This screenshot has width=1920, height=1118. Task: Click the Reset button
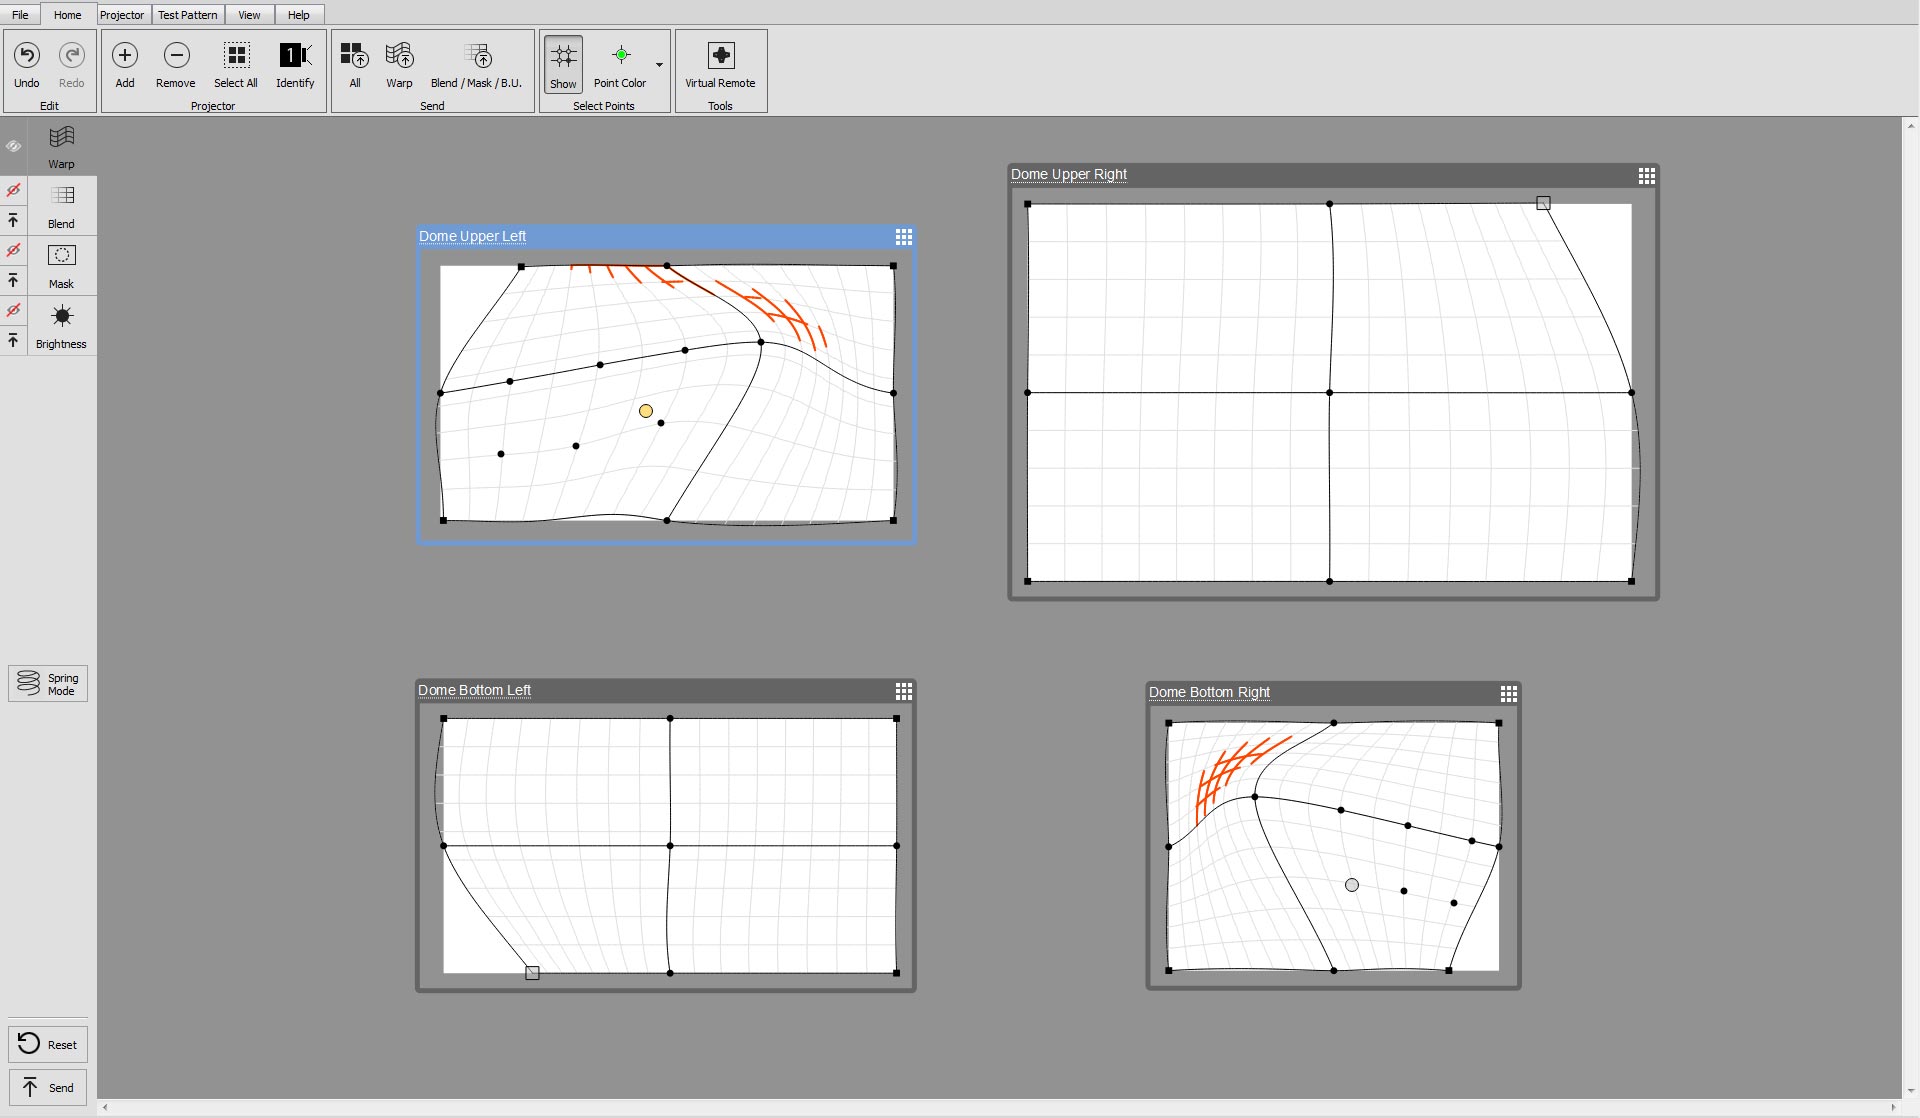click(x=47, y=1043)
